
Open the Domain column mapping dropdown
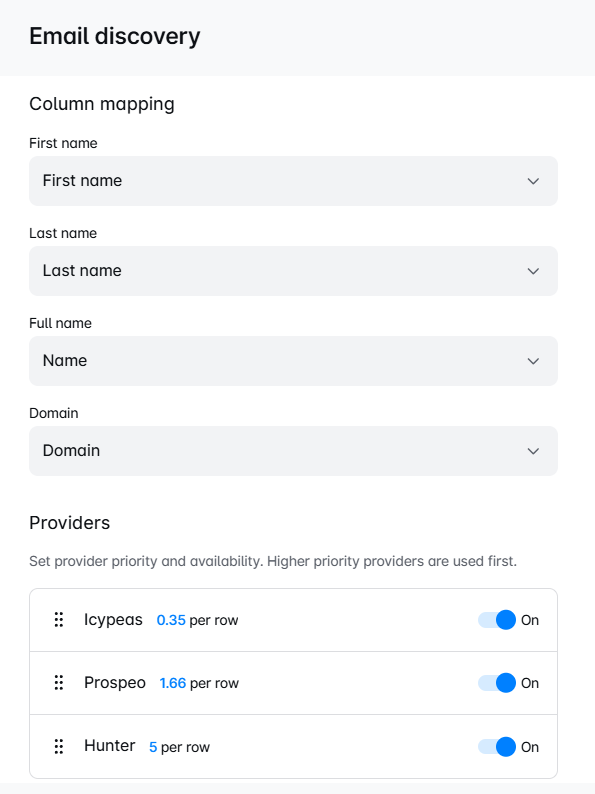click(293, 451)
